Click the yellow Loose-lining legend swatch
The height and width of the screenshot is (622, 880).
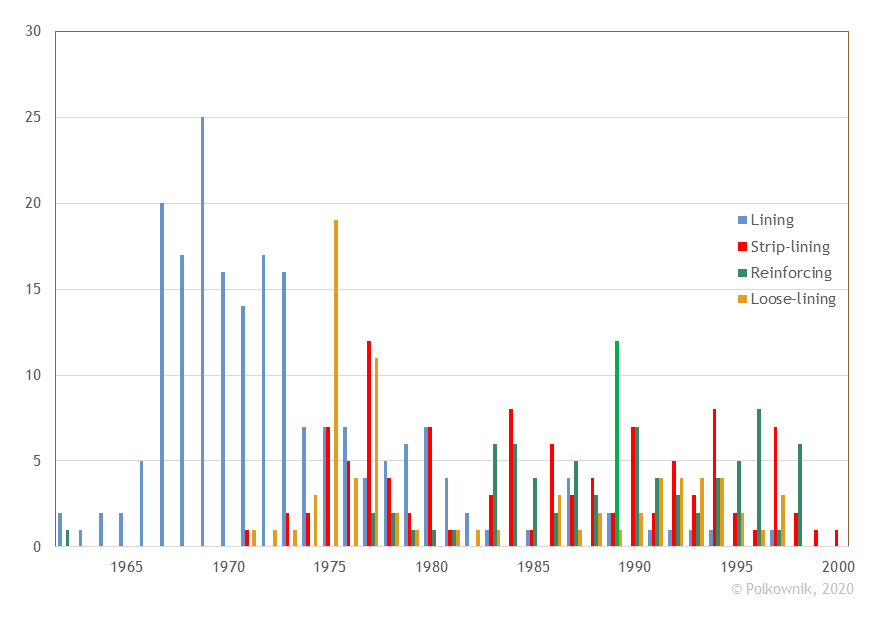coord(740,298)
